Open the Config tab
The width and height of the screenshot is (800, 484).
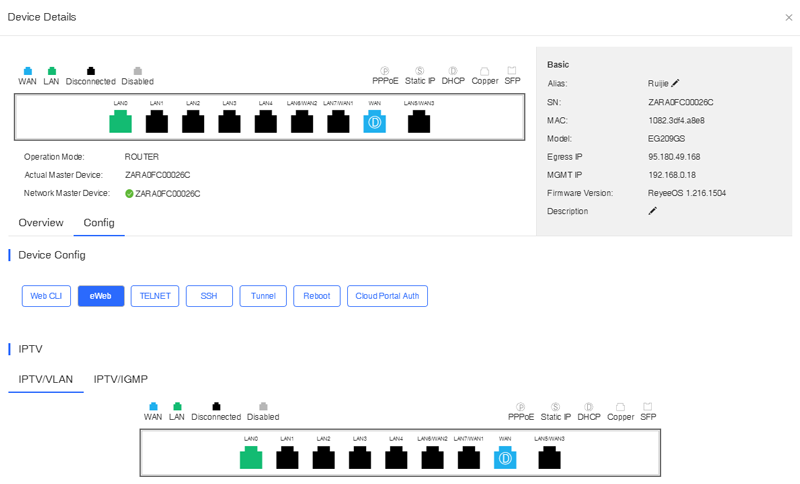pos(99,223)
